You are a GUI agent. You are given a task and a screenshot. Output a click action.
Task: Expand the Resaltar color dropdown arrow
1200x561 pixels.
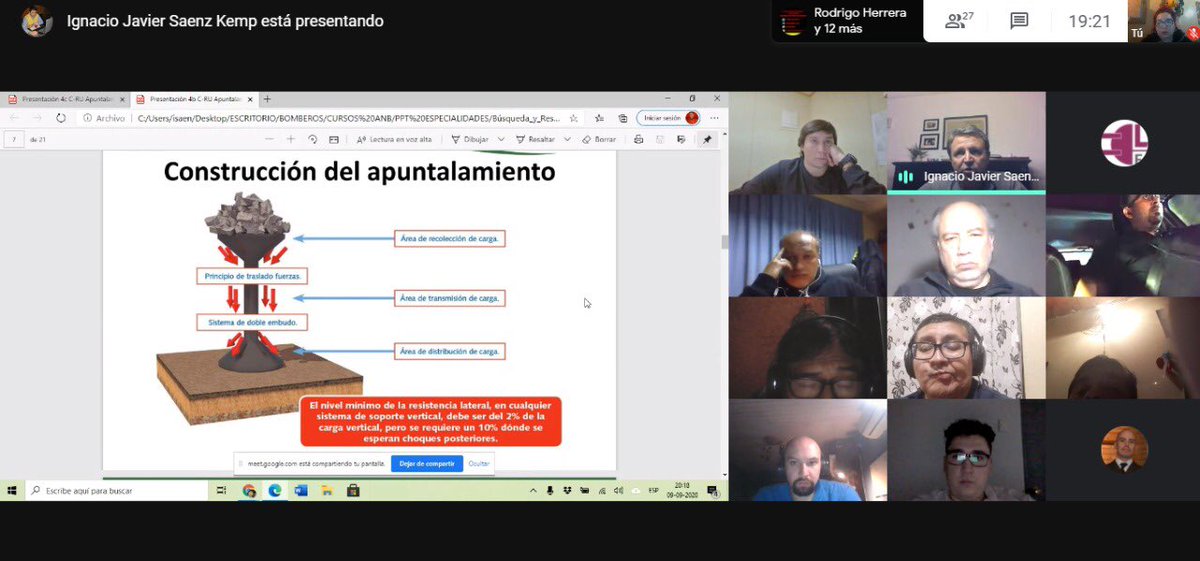point(567,140)
